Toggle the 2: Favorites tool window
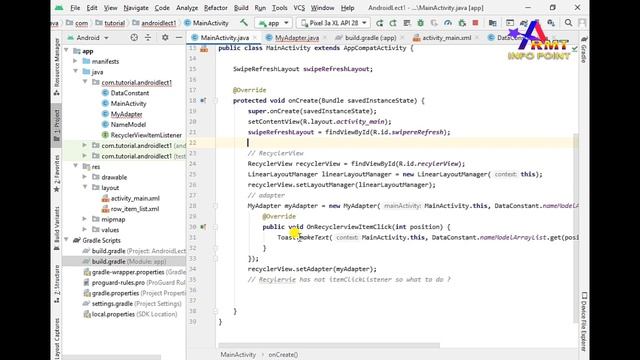640x360 pixels. click(57, 173)
